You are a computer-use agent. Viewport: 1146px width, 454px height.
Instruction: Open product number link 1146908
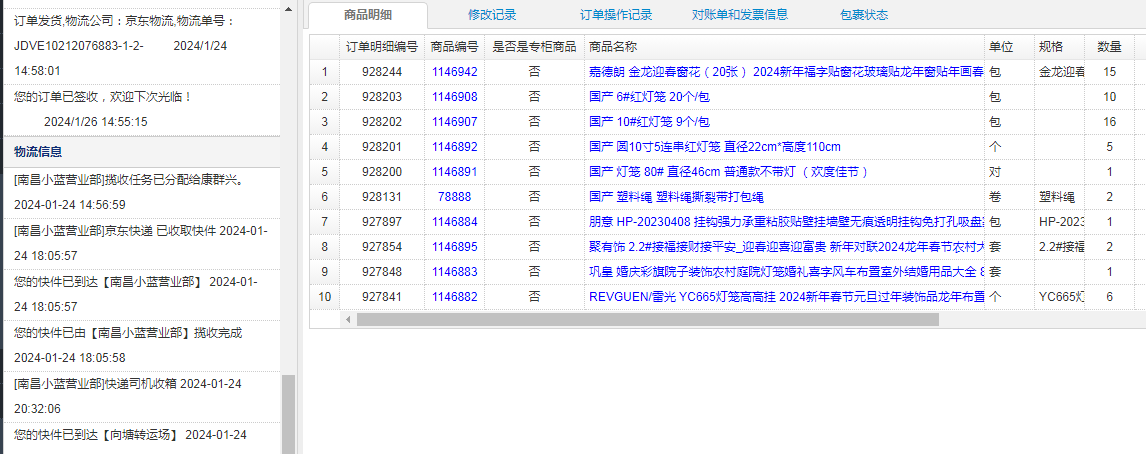pos(455,97)
